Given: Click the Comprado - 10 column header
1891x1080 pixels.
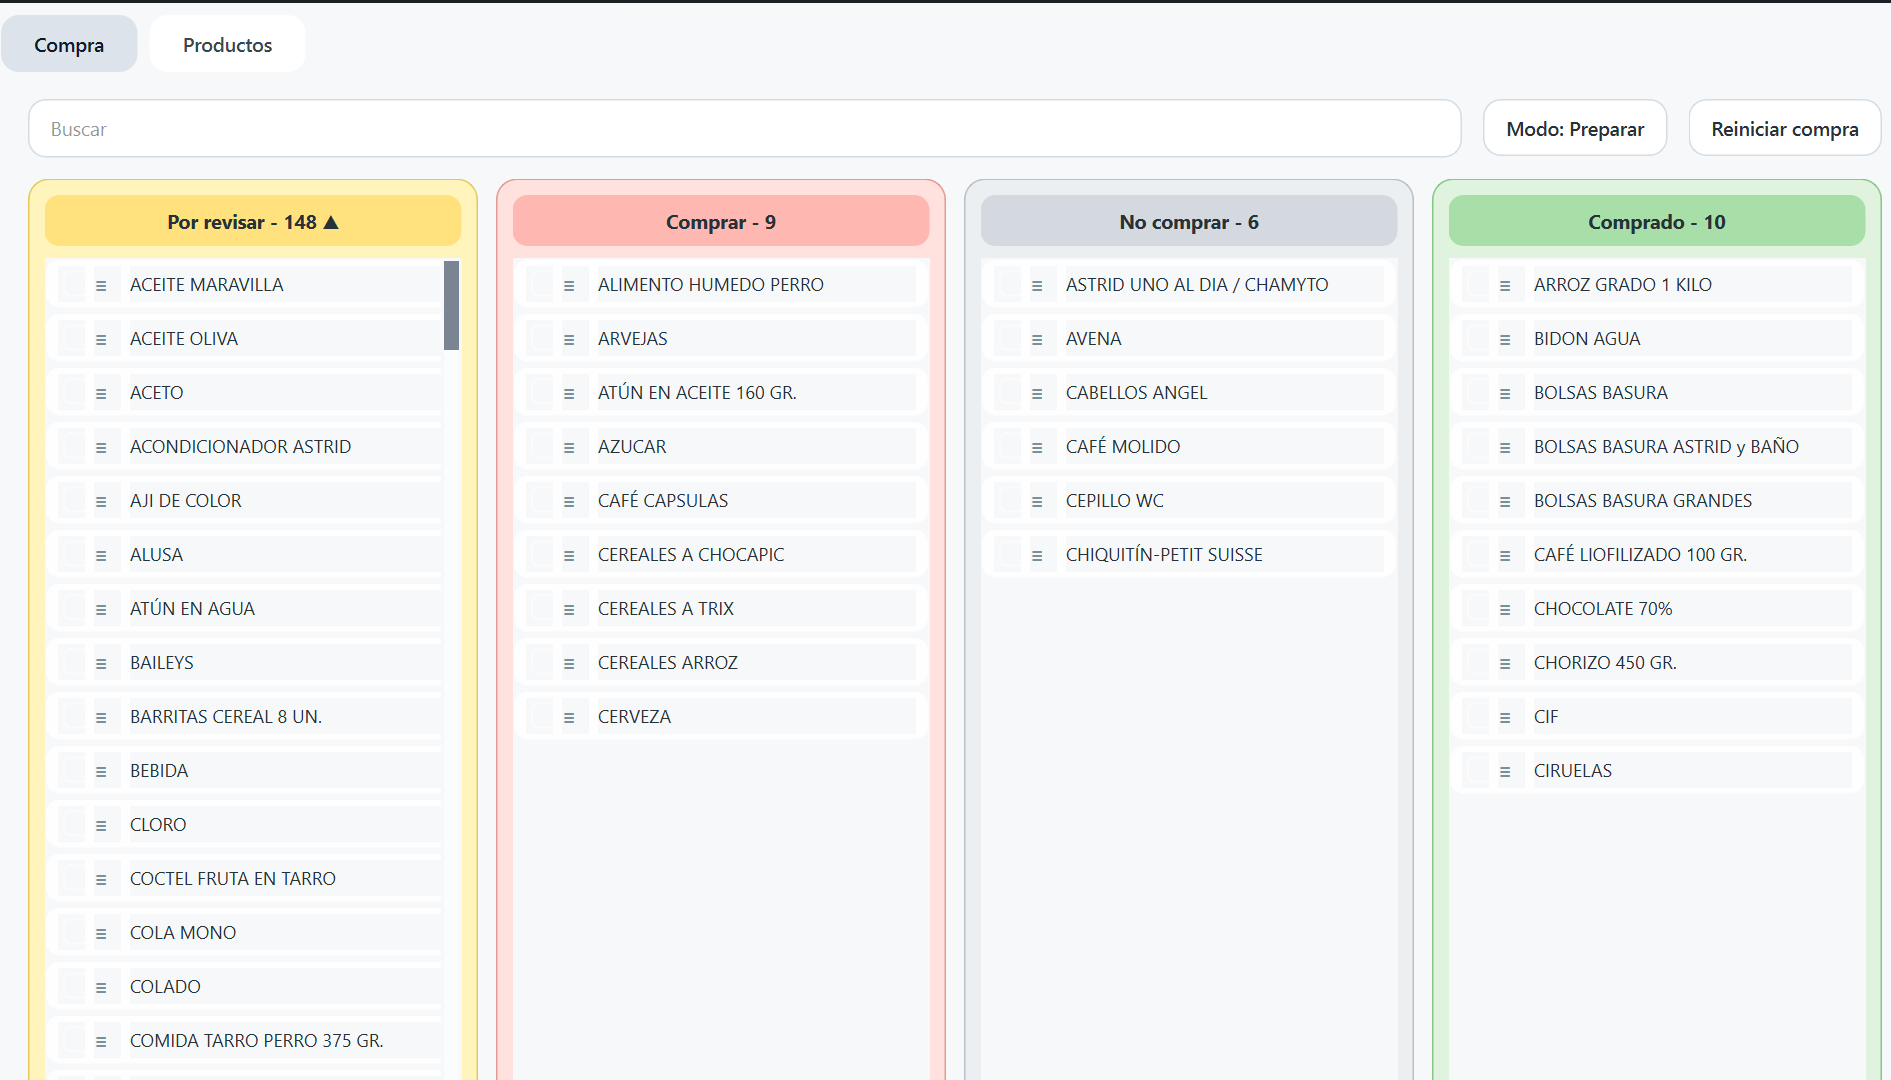Looking at the screenshot, I should pos(1657,222).
